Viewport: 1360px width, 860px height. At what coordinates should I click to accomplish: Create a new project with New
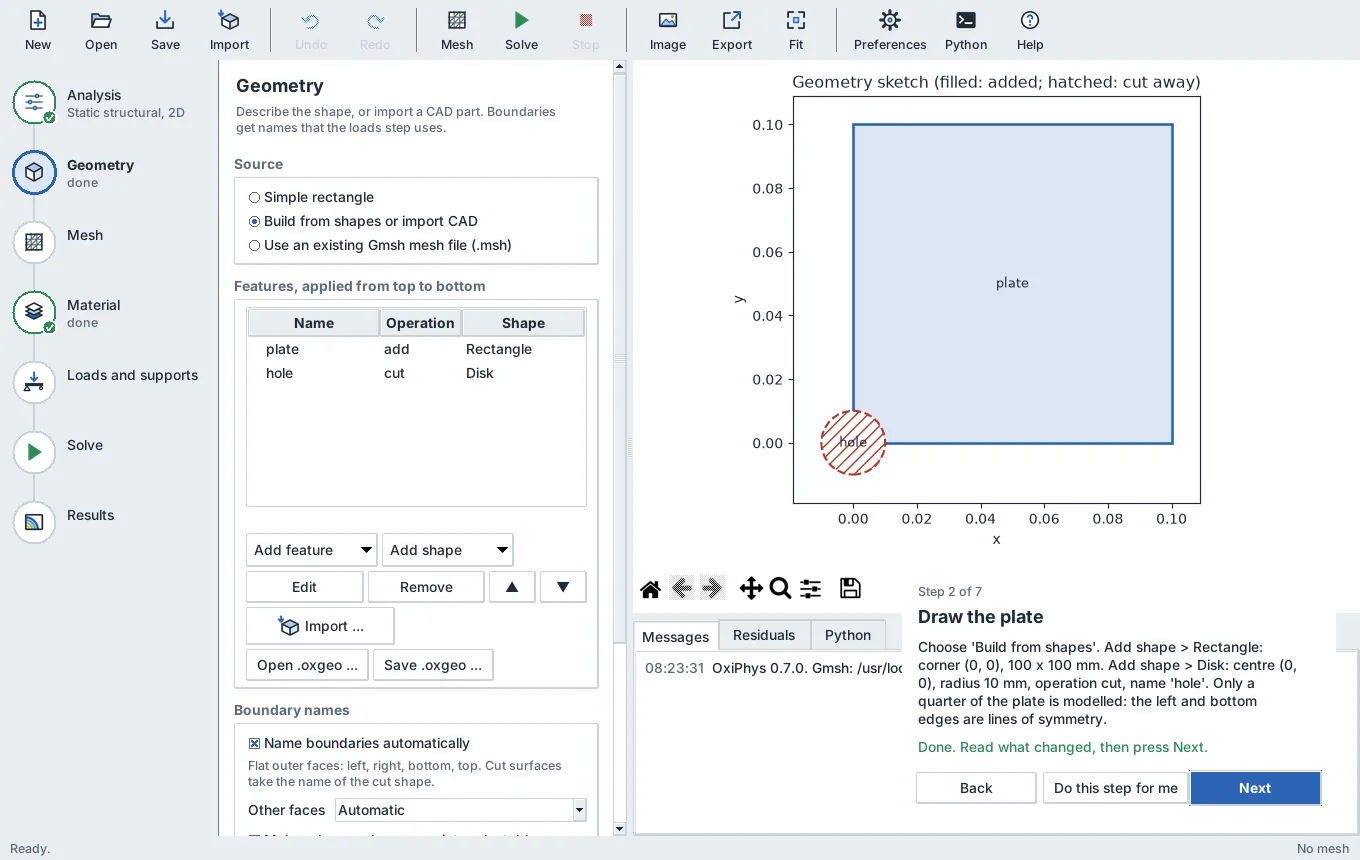click(x=38, y=30)
